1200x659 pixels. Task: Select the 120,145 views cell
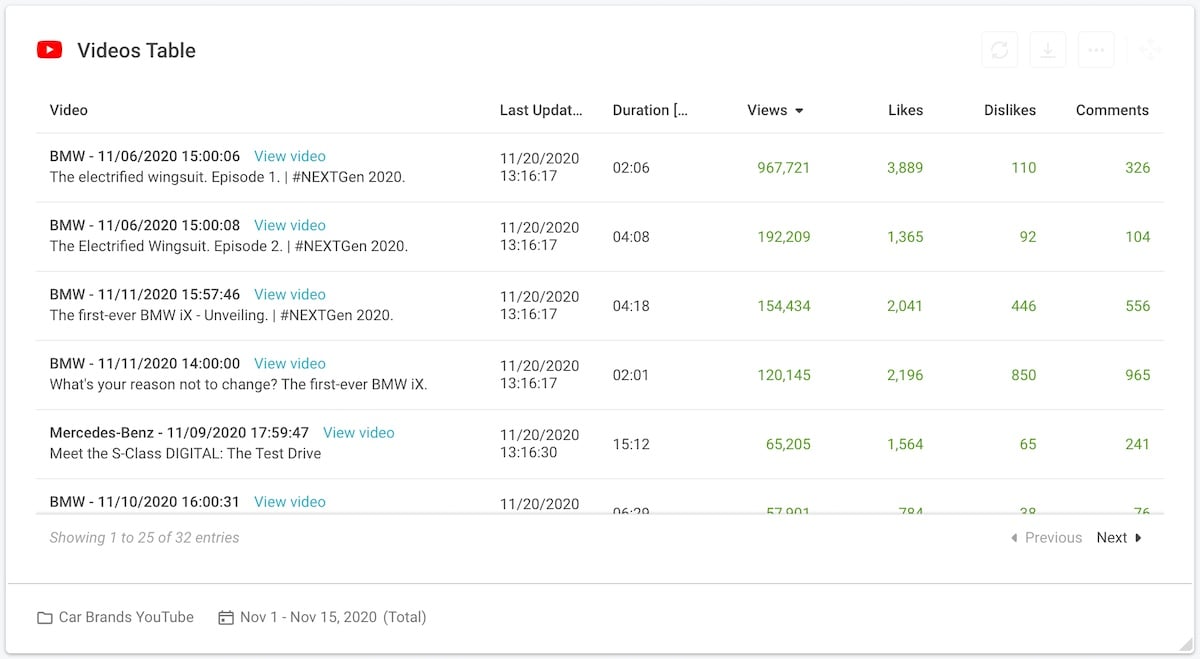pos(783,374)
